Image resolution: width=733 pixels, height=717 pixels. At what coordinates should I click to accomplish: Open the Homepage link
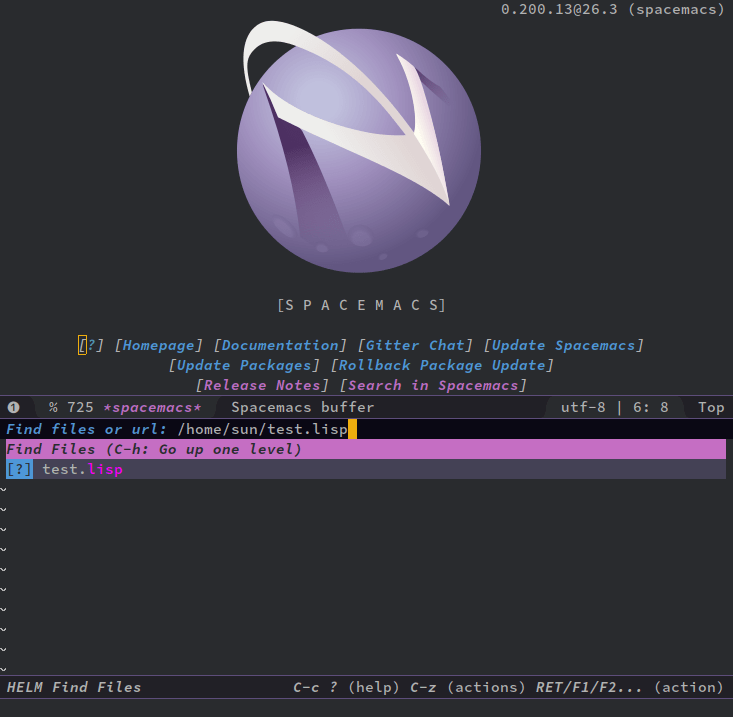tap(158, 345)
